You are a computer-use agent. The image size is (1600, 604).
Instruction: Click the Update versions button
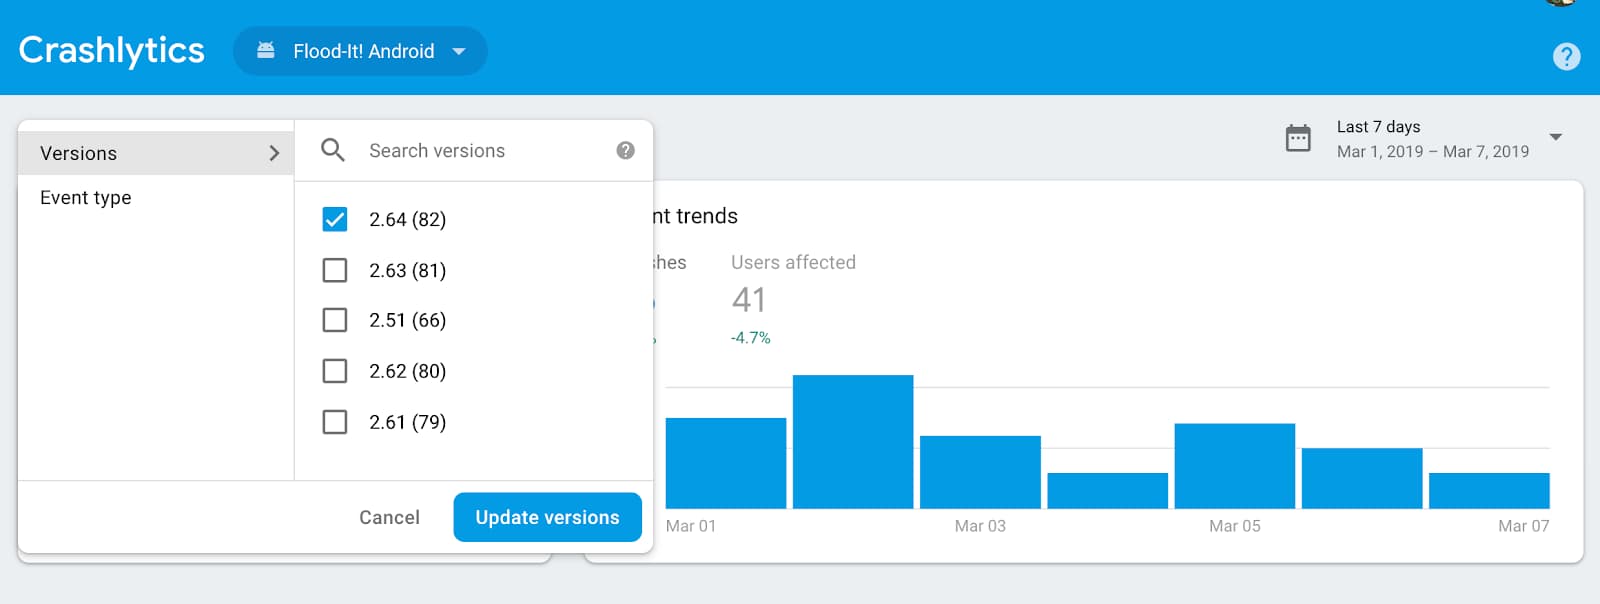click(x=547, y=517)
